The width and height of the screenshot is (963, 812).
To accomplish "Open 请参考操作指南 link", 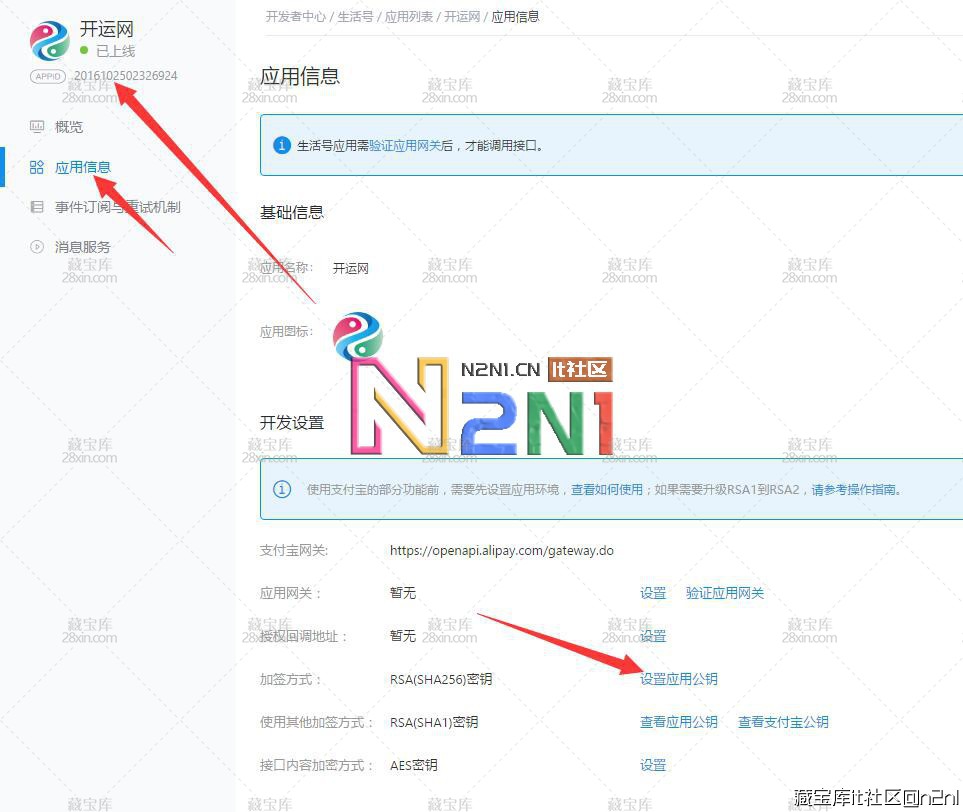I will tap(855, 490).
